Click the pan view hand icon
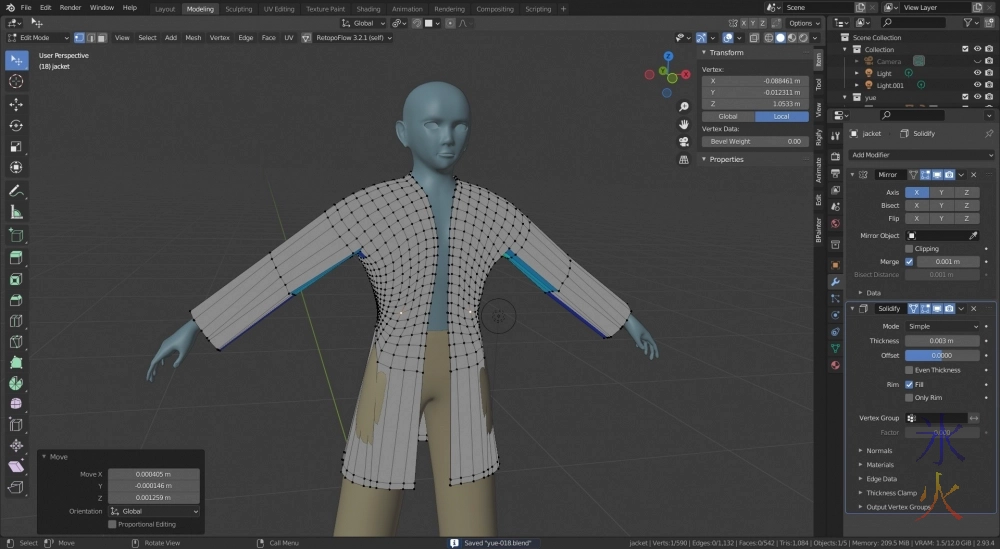This screenshot has width=1000, height=549. click(x=683, y=125)
